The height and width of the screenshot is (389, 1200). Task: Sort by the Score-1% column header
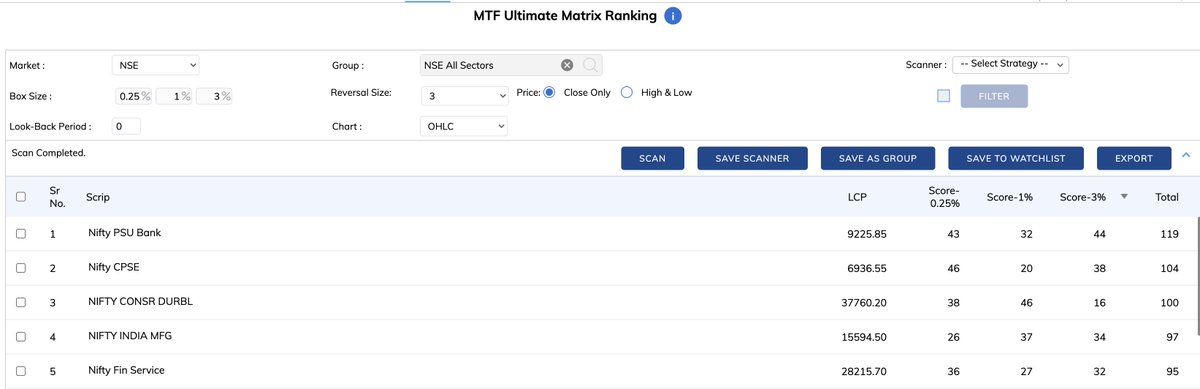point(1009,197)
